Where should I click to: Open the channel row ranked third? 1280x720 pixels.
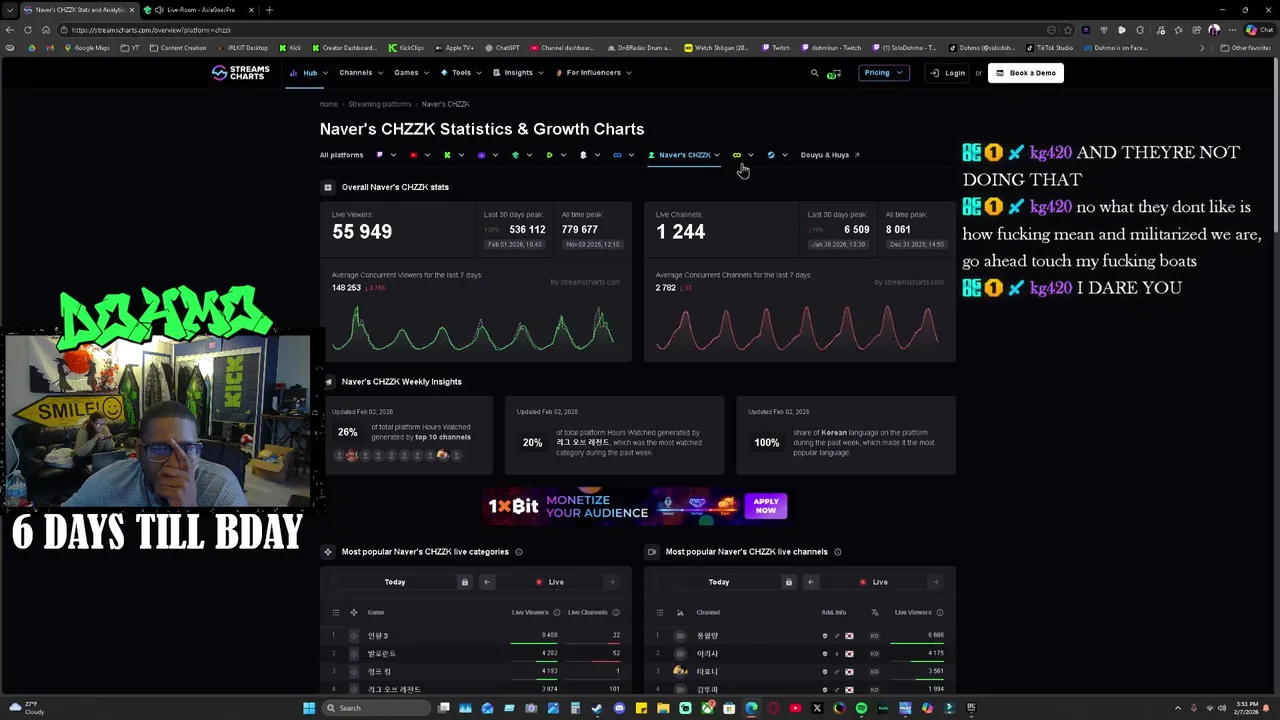pos(800,671)
